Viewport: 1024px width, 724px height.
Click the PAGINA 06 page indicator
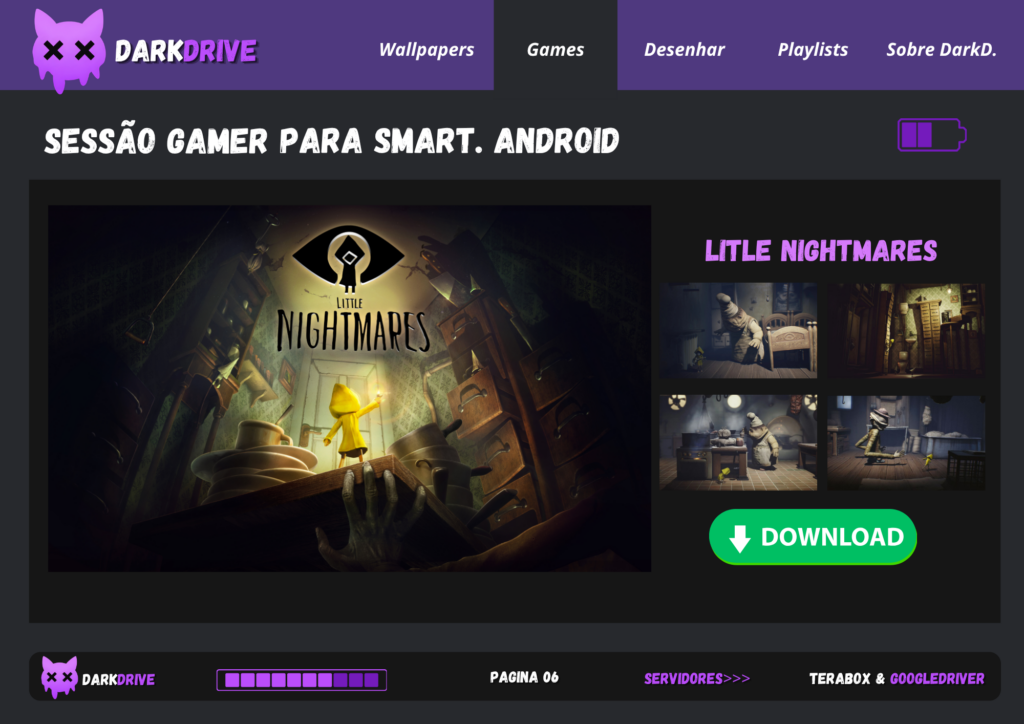[524, 678]
